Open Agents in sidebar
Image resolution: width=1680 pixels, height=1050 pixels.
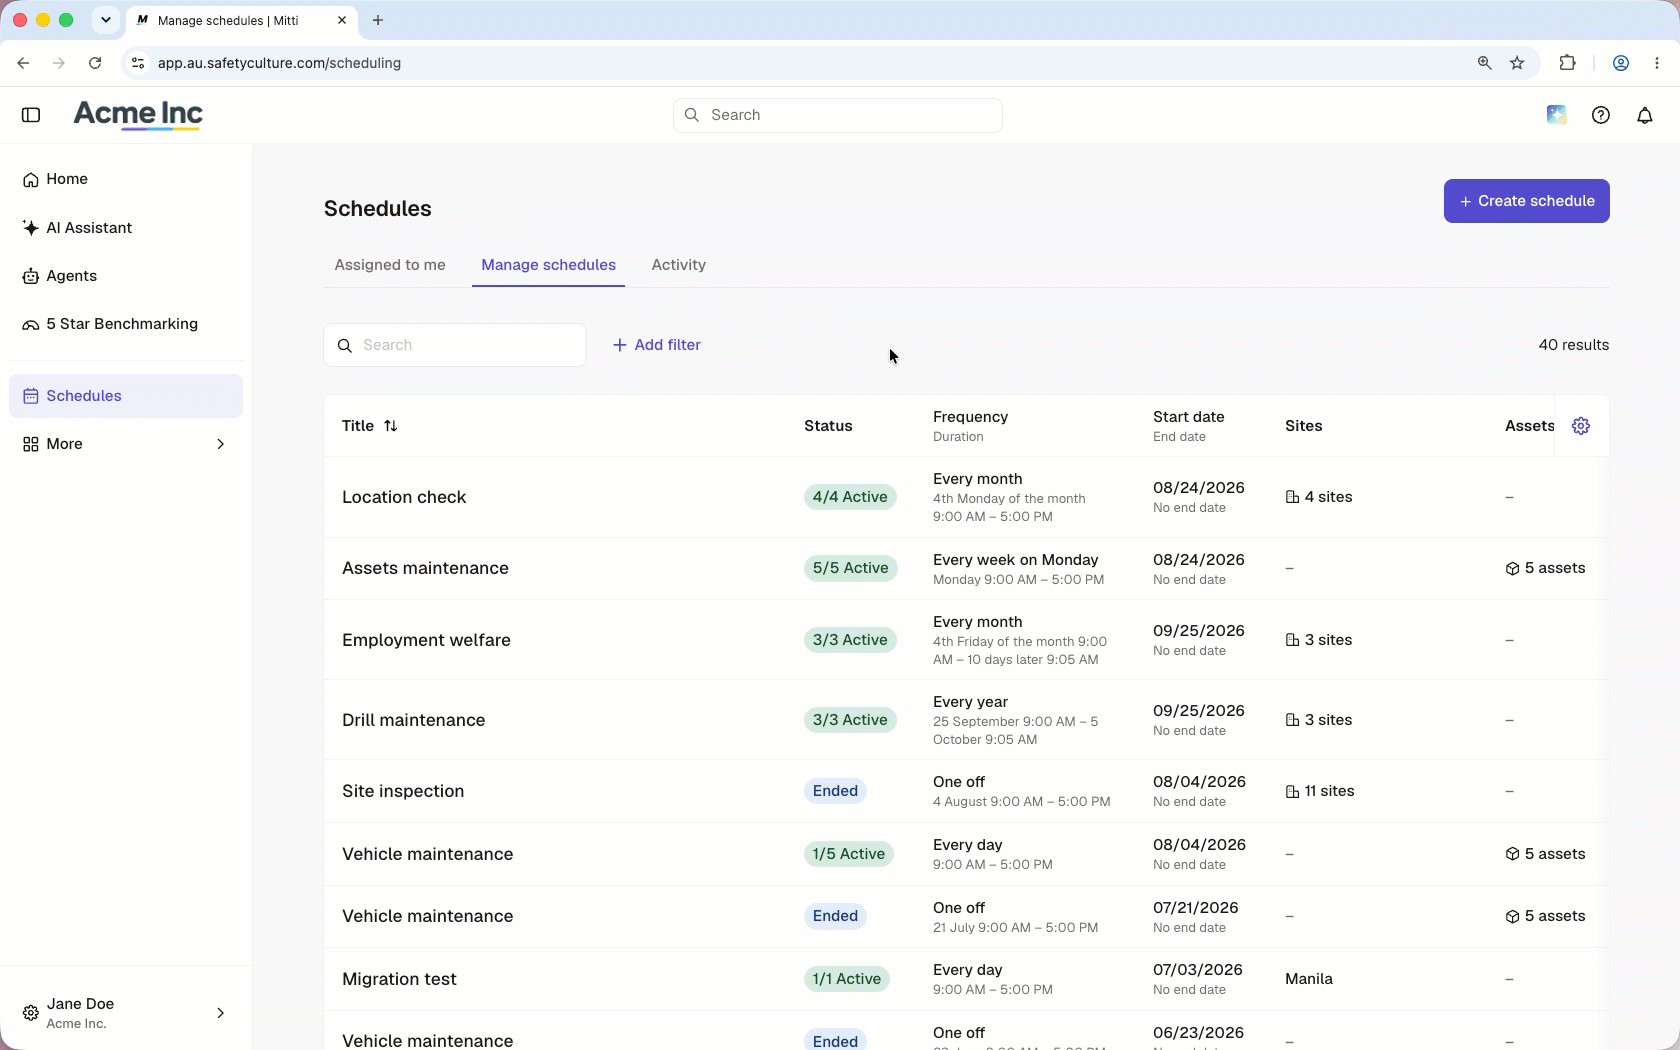pos(126,276)
